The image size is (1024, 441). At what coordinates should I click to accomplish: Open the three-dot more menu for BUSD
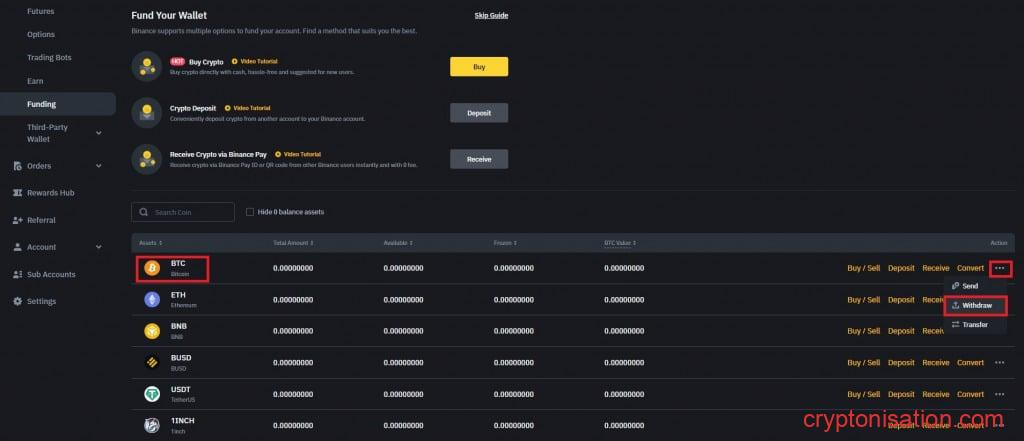pos(1000,363)
